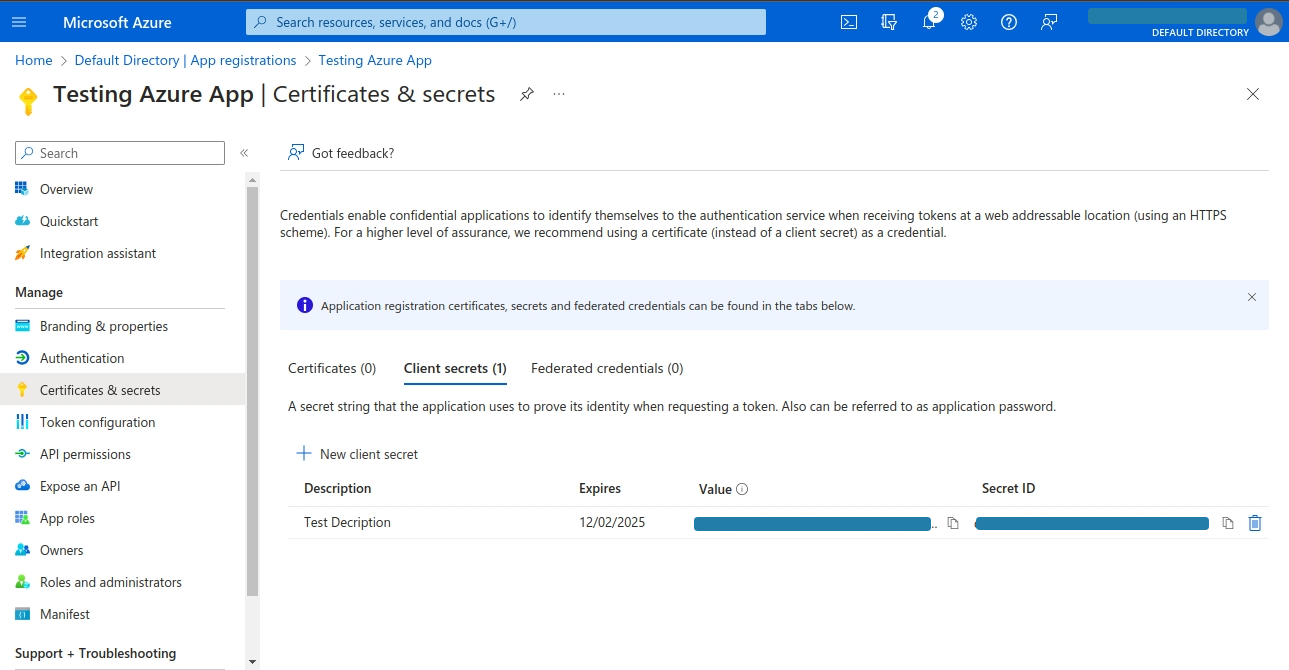The width and height of the screenshot is (1289, 670).
Task: Click the Home breadcrumb link
Action: [x=33, y=60]
